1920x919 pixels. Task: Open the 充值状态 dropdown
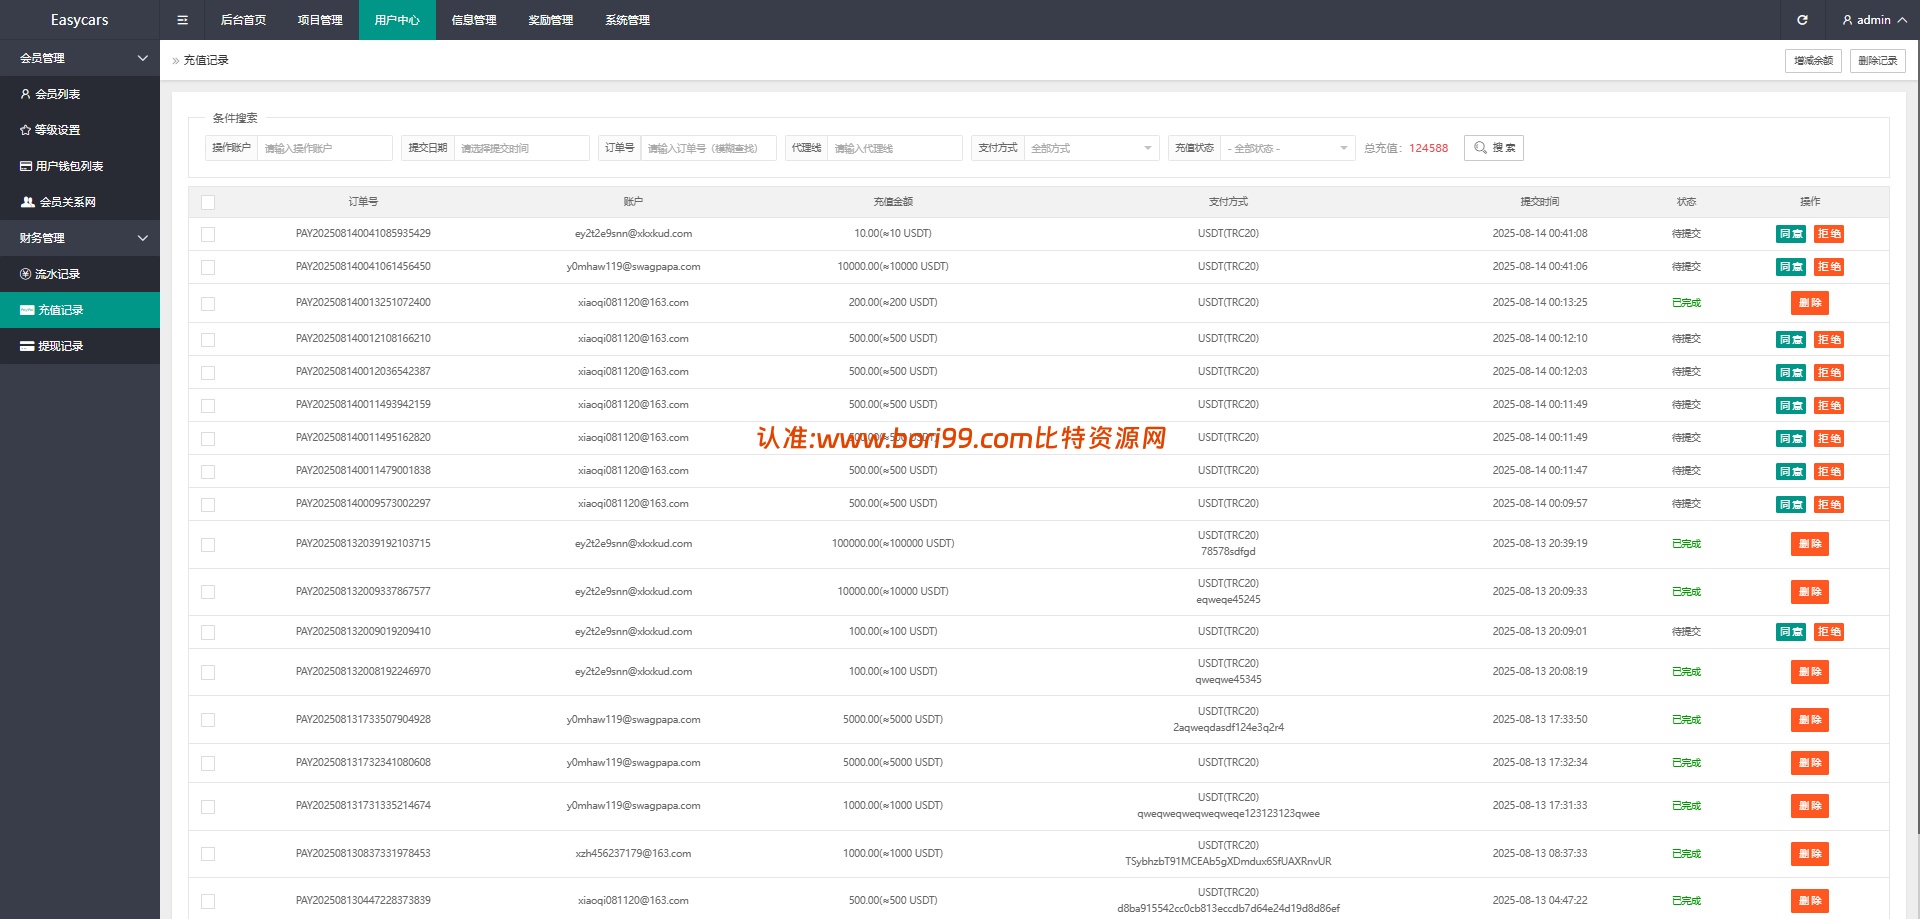(1288, 148)
